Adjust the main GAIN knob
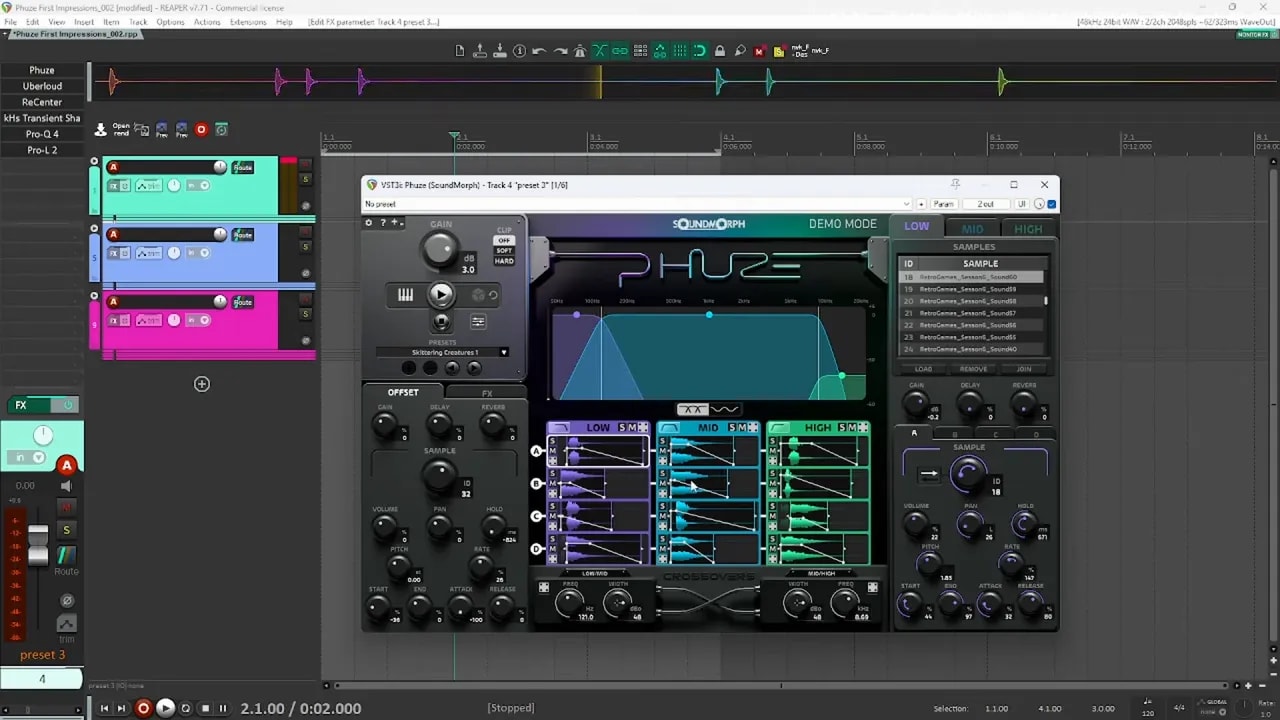Viewport: 1280px width, 720px height. point(441,251)
